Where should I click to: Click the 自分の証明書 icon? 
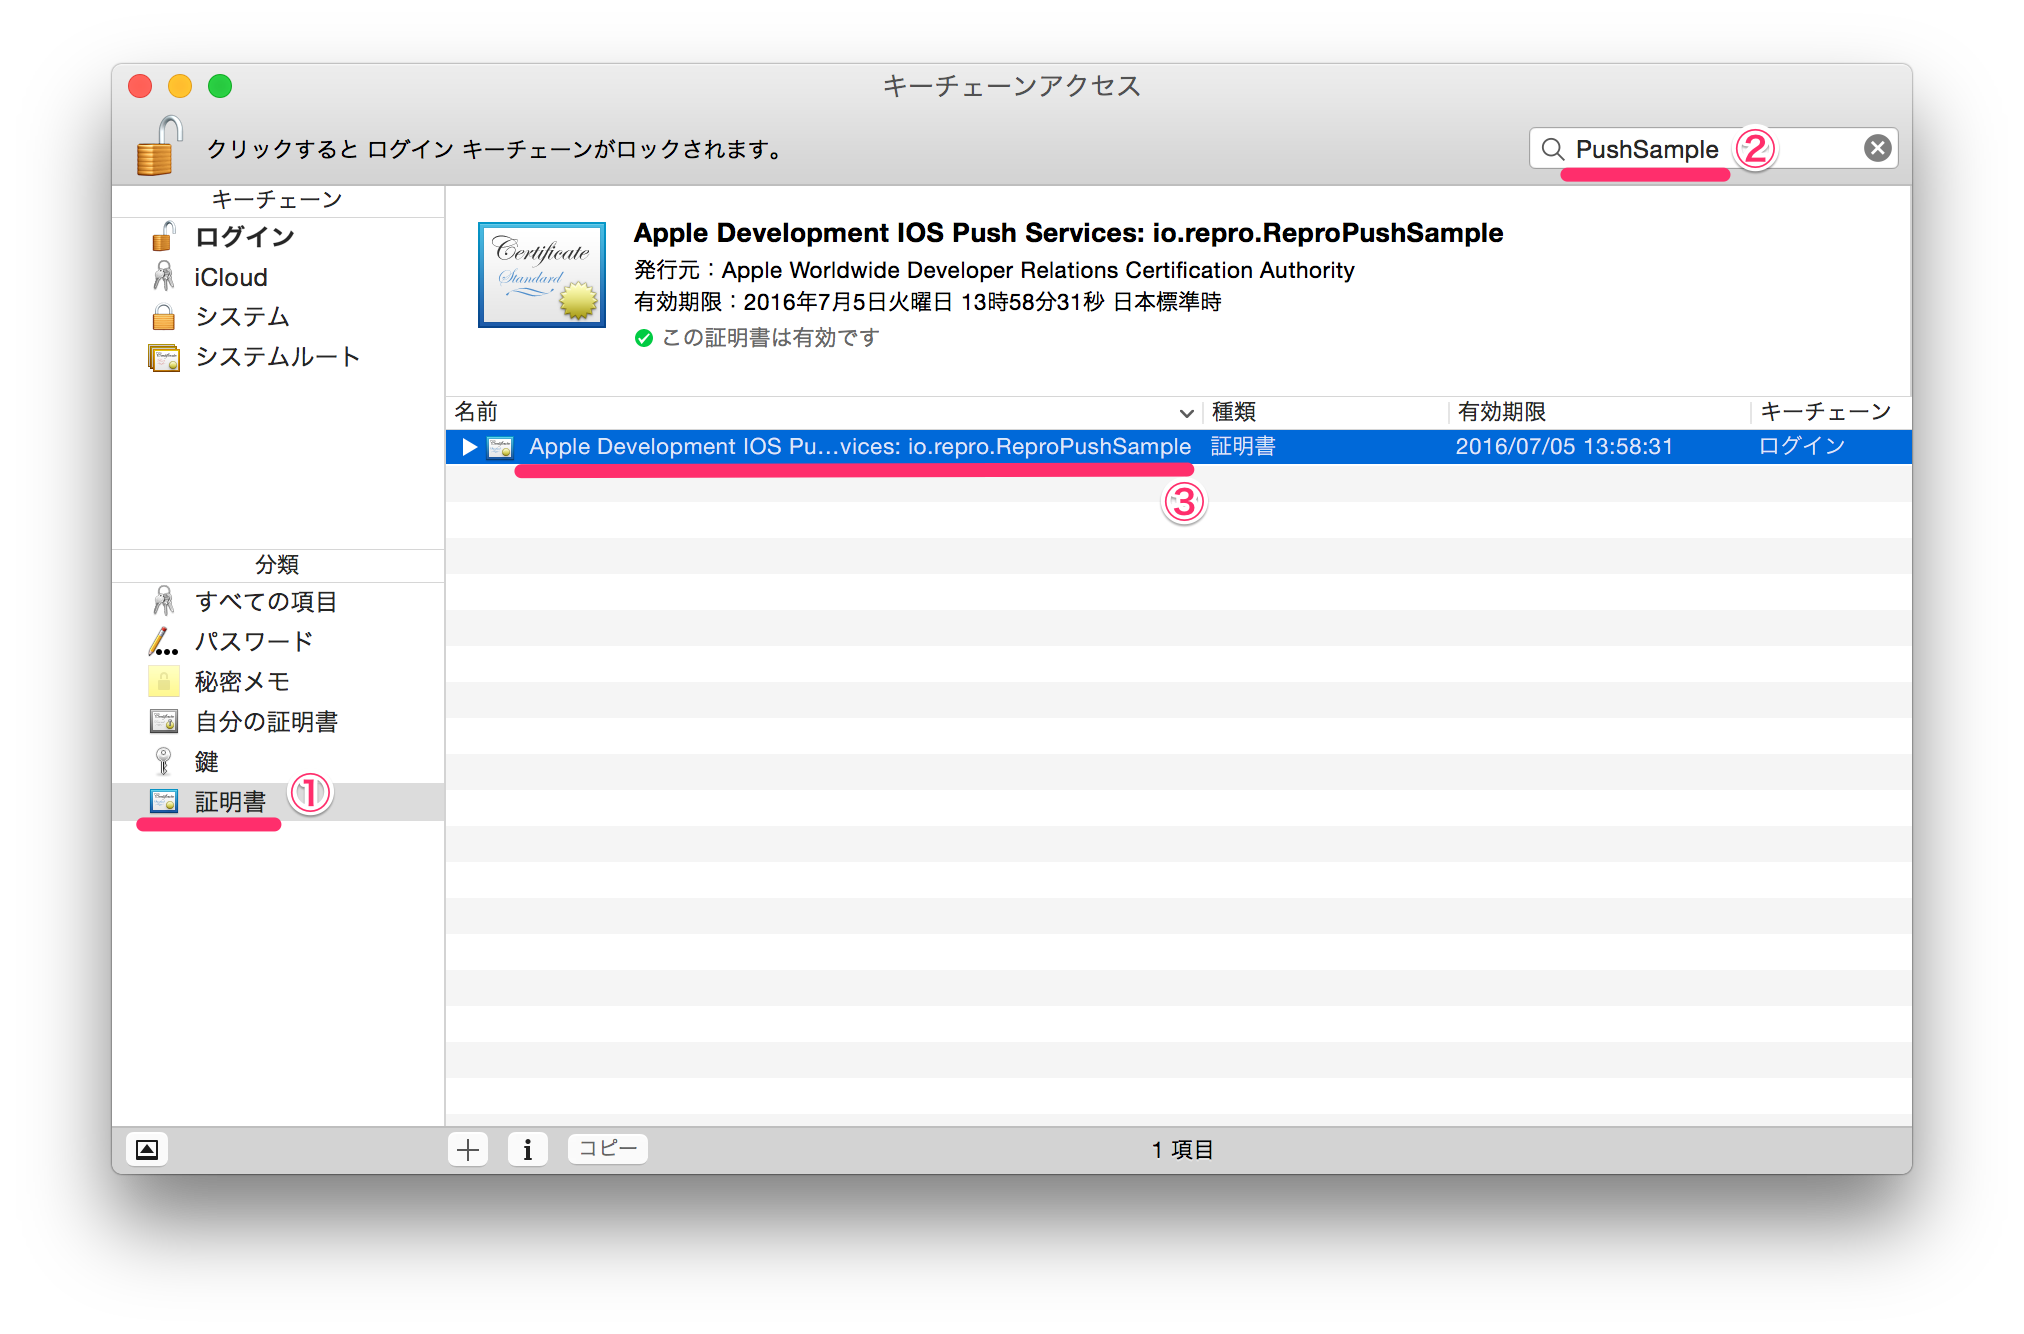pos(164,721)
